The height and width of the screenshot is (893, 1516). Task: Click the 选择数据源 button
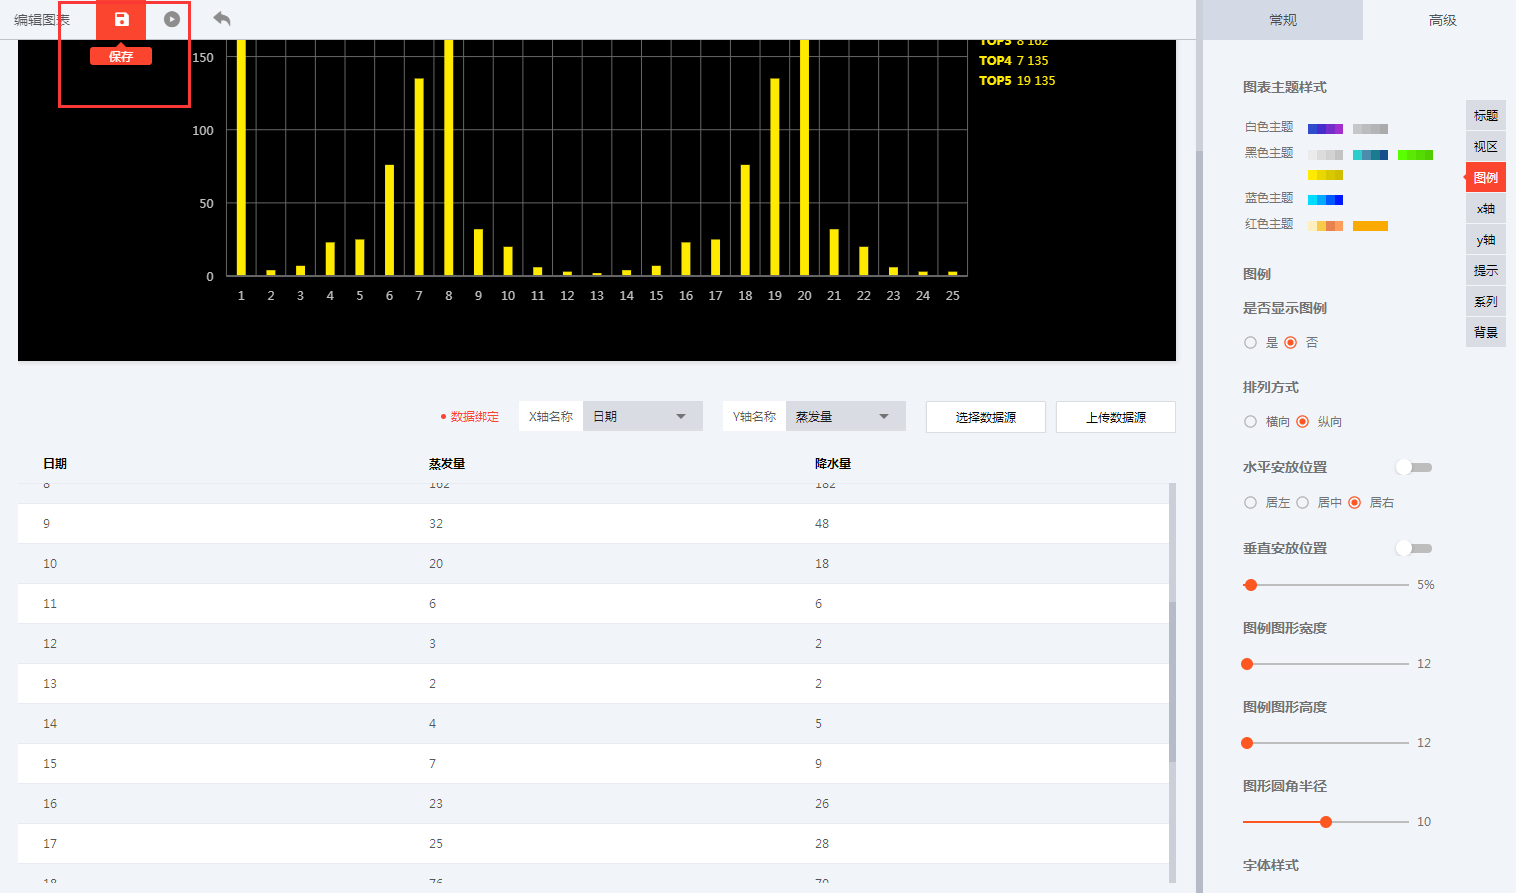point(986,417)
